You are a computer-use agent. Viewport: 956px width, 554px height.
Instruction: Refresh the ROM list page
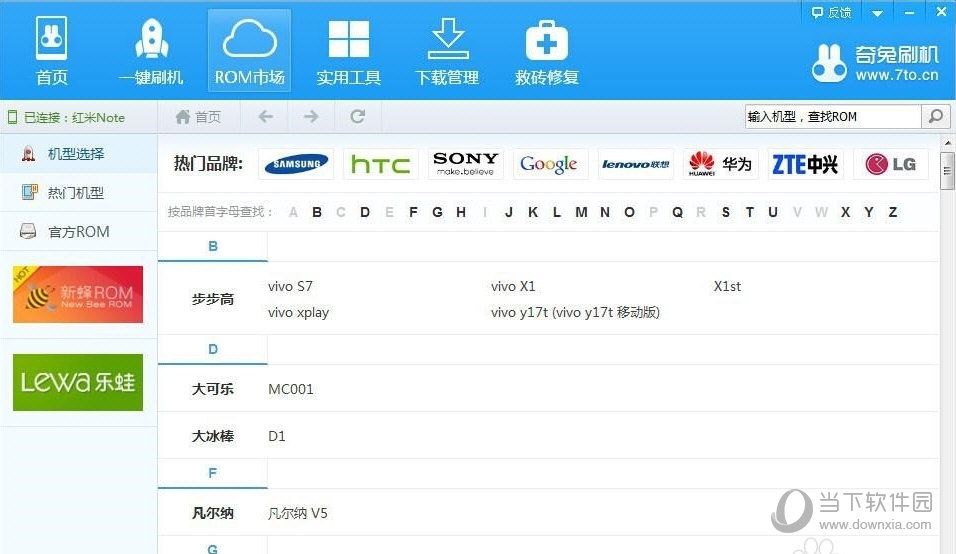[358, 116]
